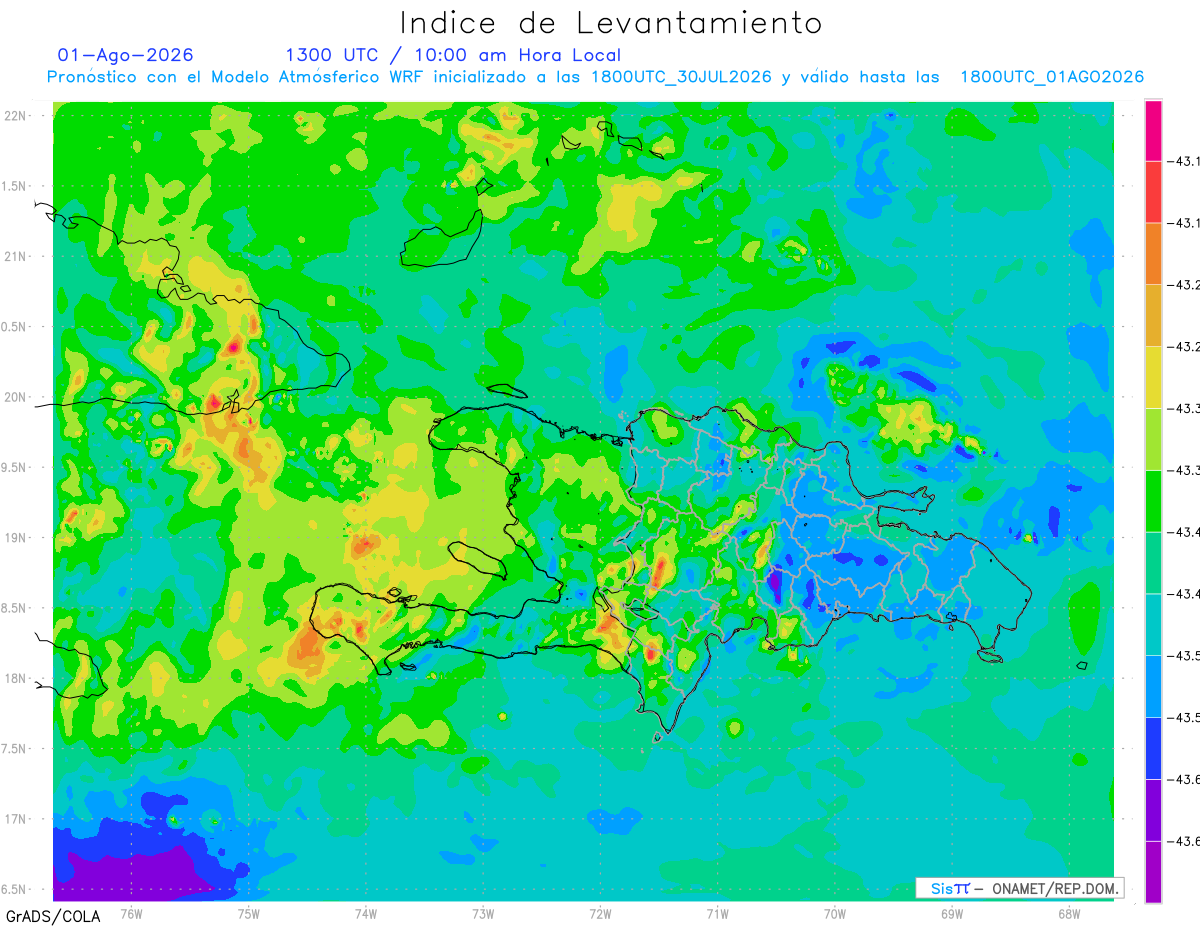
Task: Click the 'GrADS/COLA' credit label
Action: click(x=53, y=916)
